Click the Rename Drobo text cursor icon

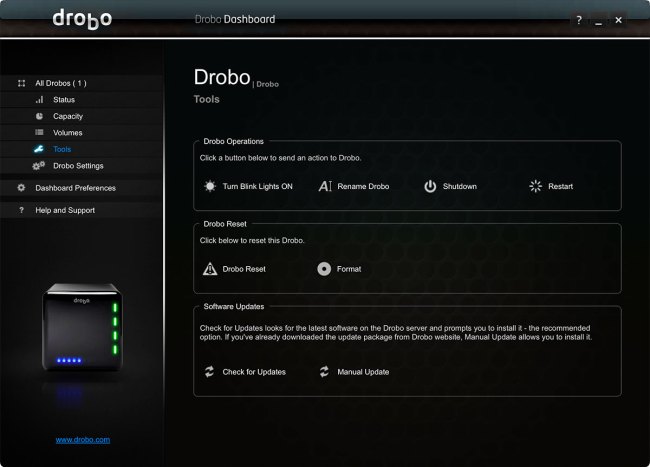pos(325,186)
